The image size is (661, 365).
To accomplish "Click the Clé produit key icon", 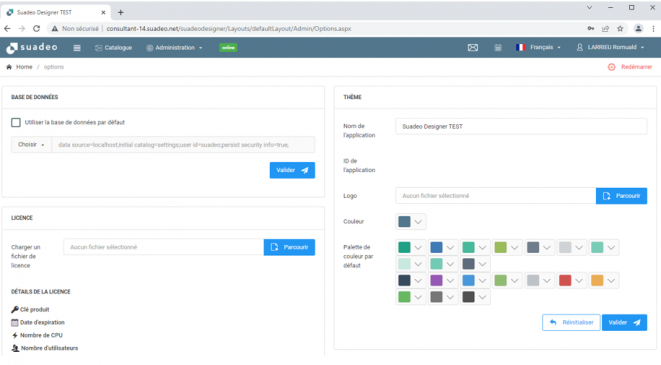I will pyautogui.click(x=15, y=309).
